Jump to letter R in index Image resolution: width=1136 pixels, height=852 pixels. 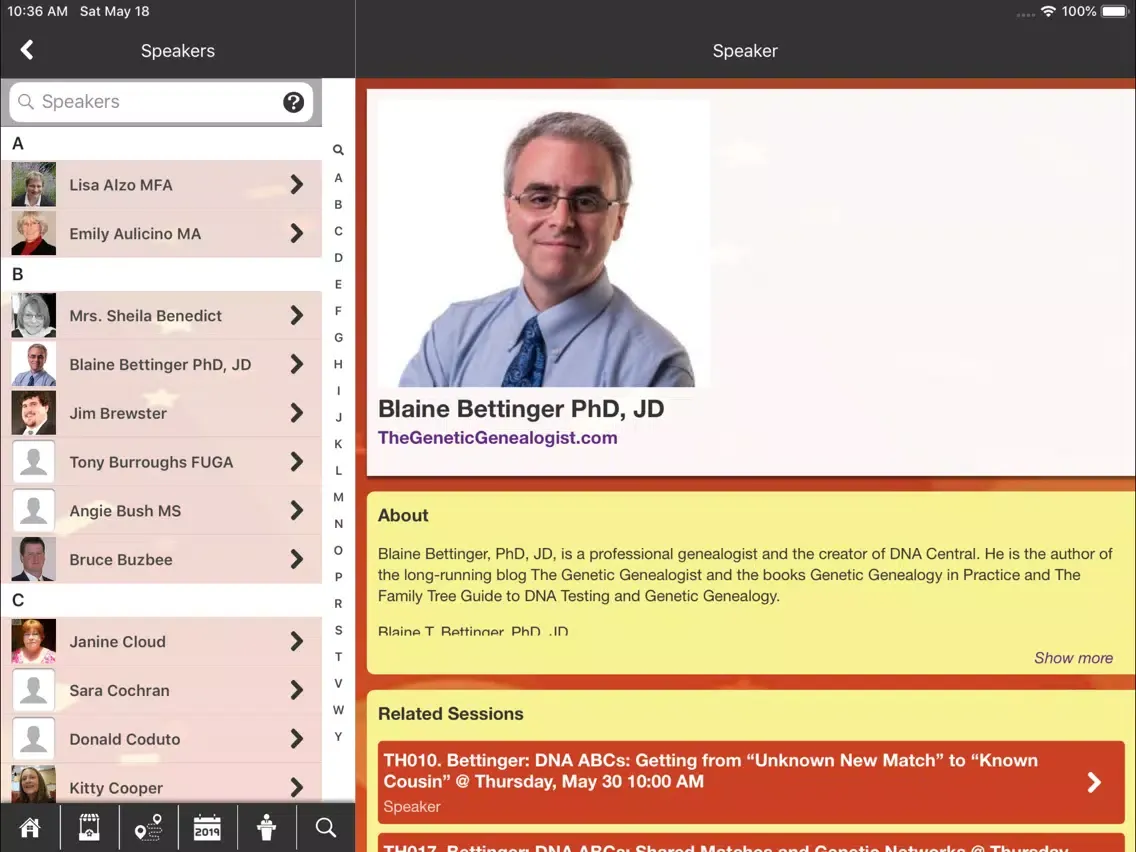click(338, 604)
